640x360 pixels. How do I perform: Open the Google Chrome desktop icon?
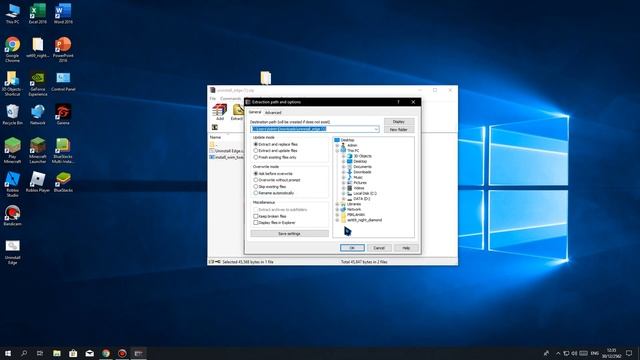pos(12,49)
